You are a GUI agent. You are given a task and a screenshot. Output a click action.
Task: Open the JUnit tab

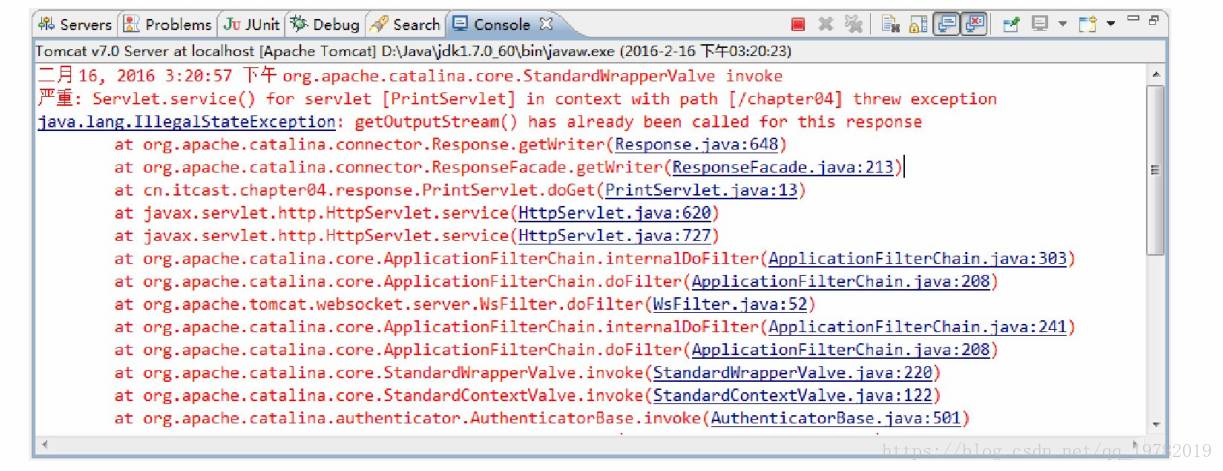(253, 24)
